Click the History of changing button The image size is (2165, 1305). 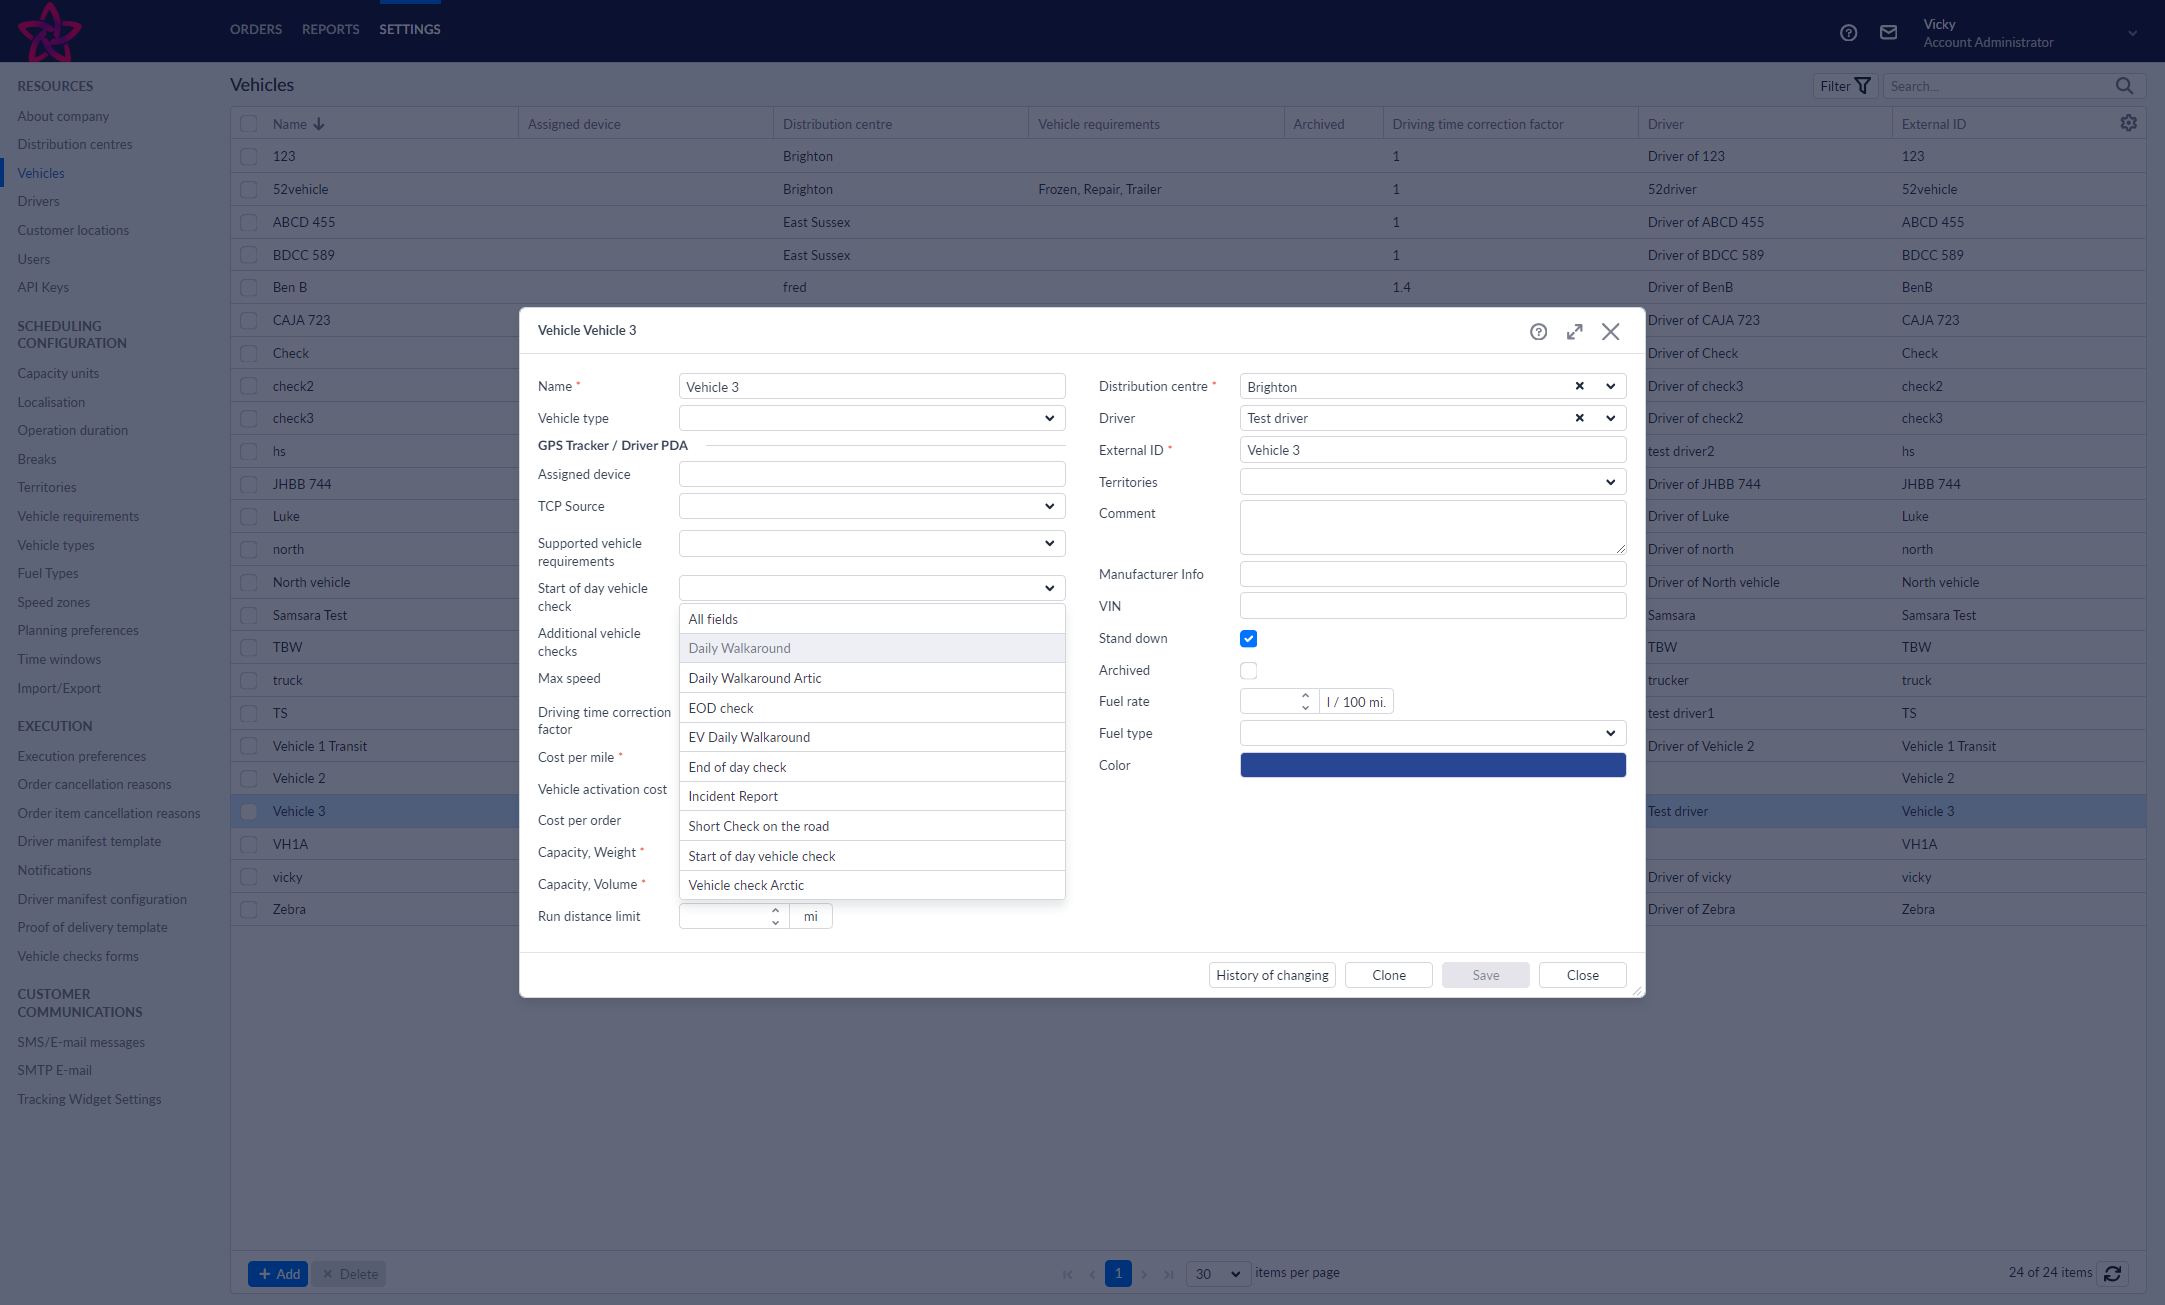tap(1272, 975)
